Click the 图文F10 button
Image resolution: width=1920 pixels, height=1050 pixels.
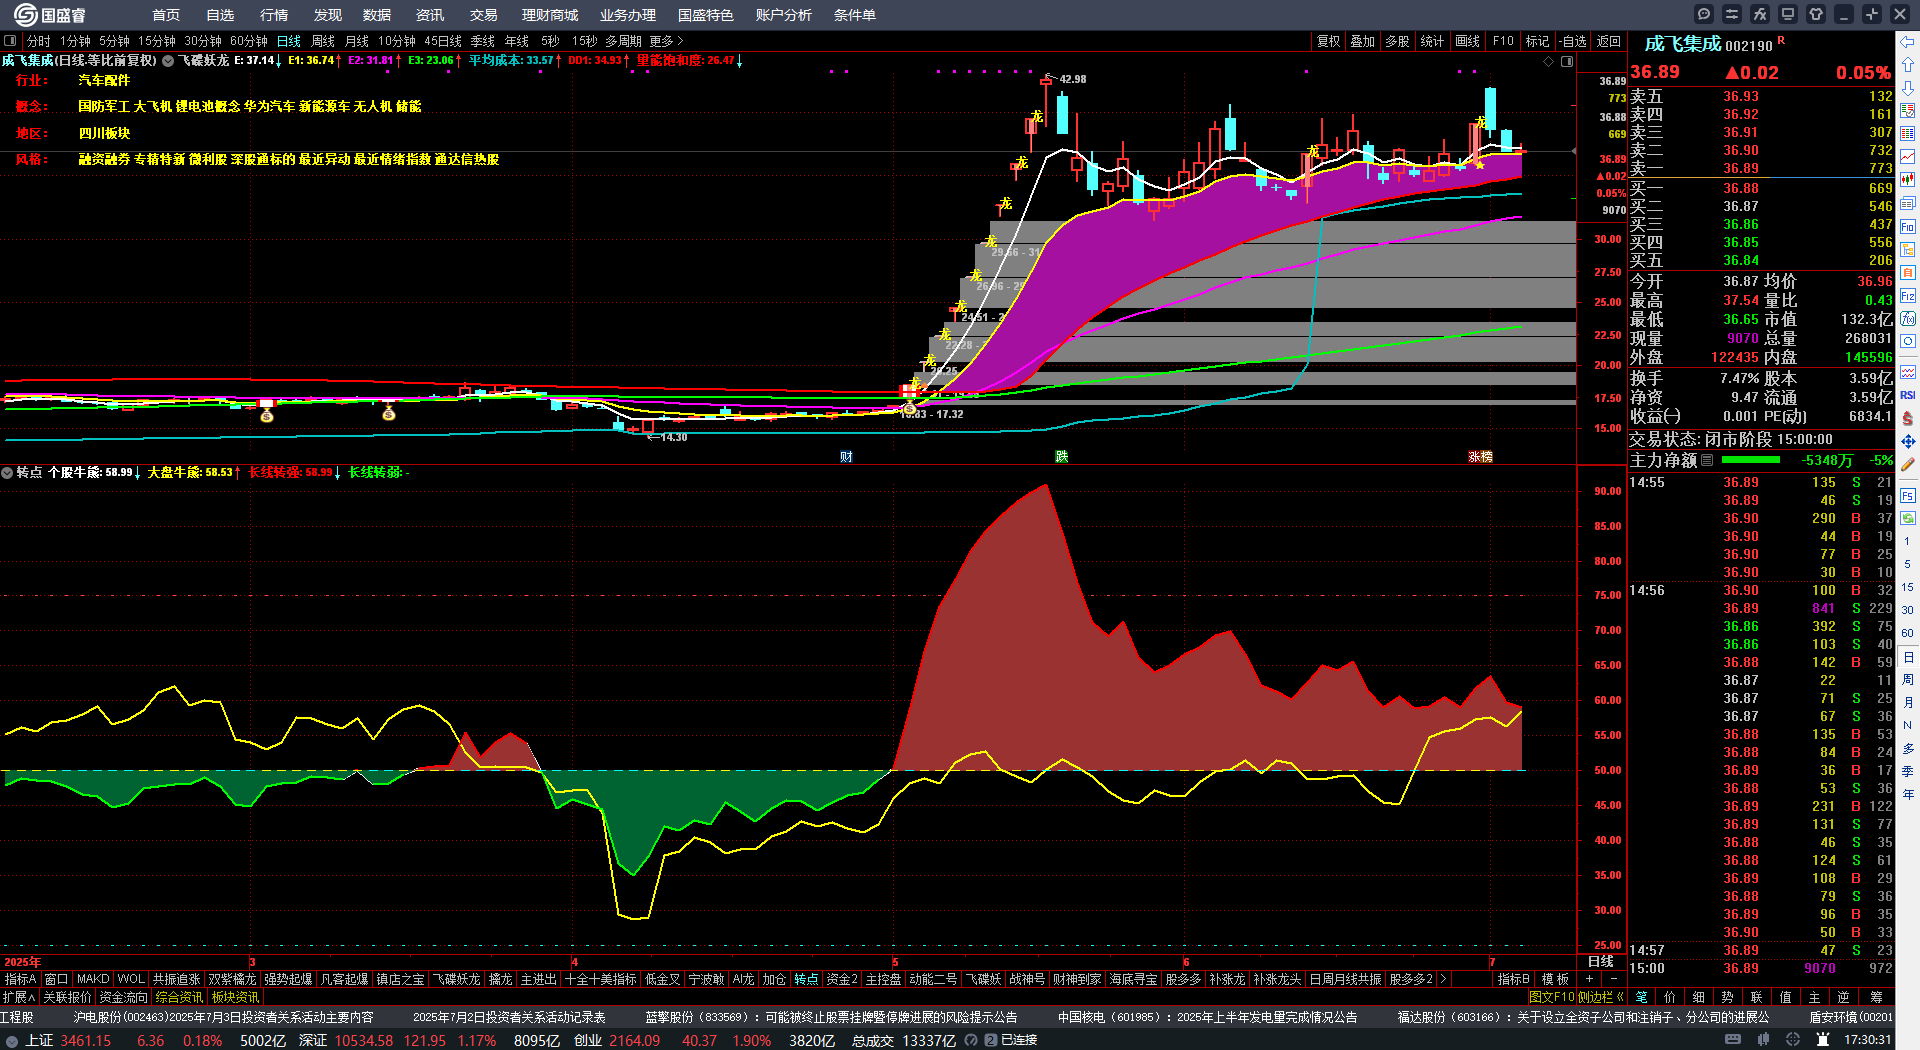[x=1552, y=997]
